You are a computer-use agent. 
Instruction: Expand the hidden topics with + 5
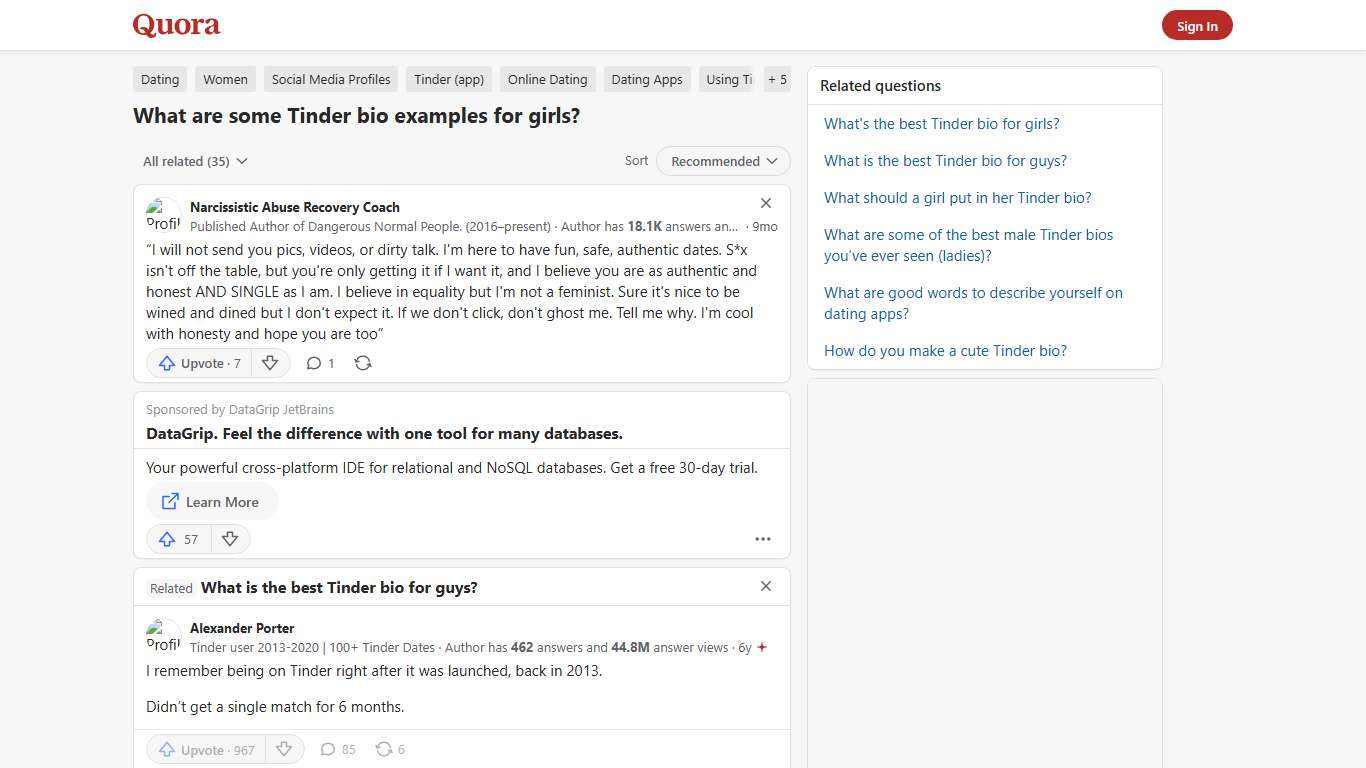pos(777,79)
